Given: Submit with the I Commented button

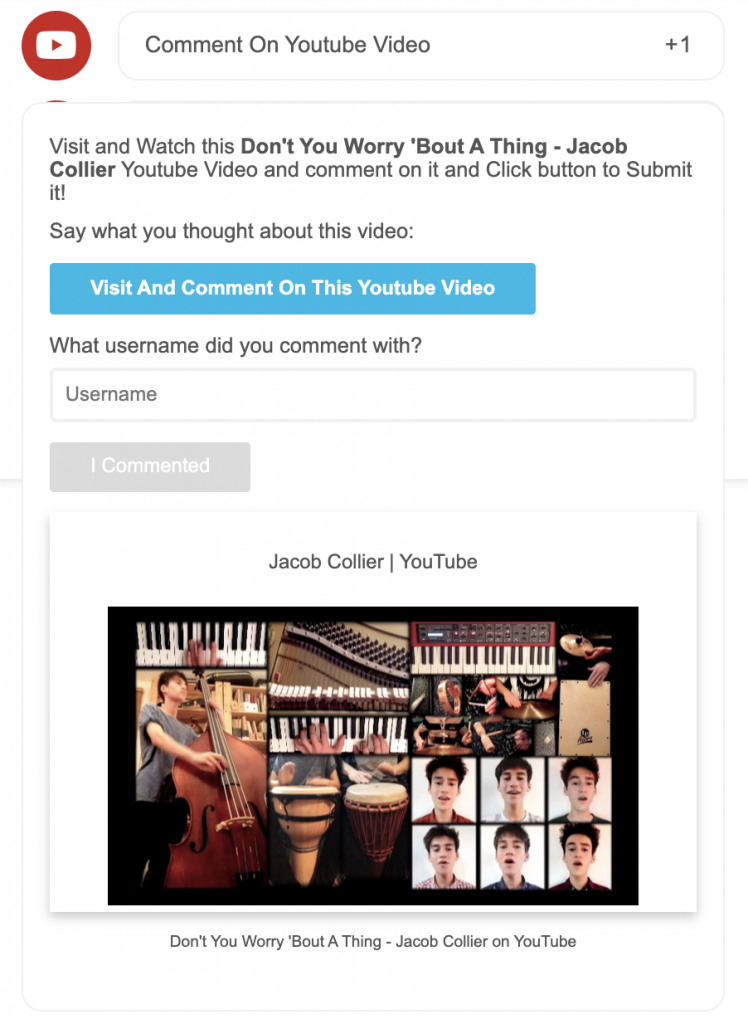Looking at the screenshot, I should (150, 466).
